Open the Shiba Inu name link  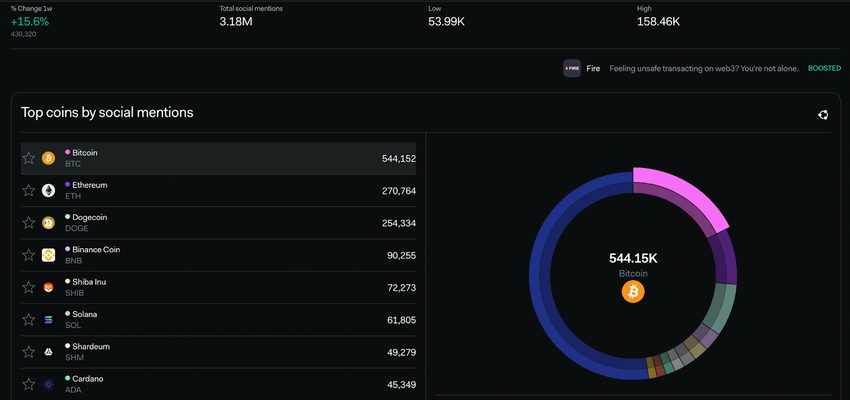point(89,282)
